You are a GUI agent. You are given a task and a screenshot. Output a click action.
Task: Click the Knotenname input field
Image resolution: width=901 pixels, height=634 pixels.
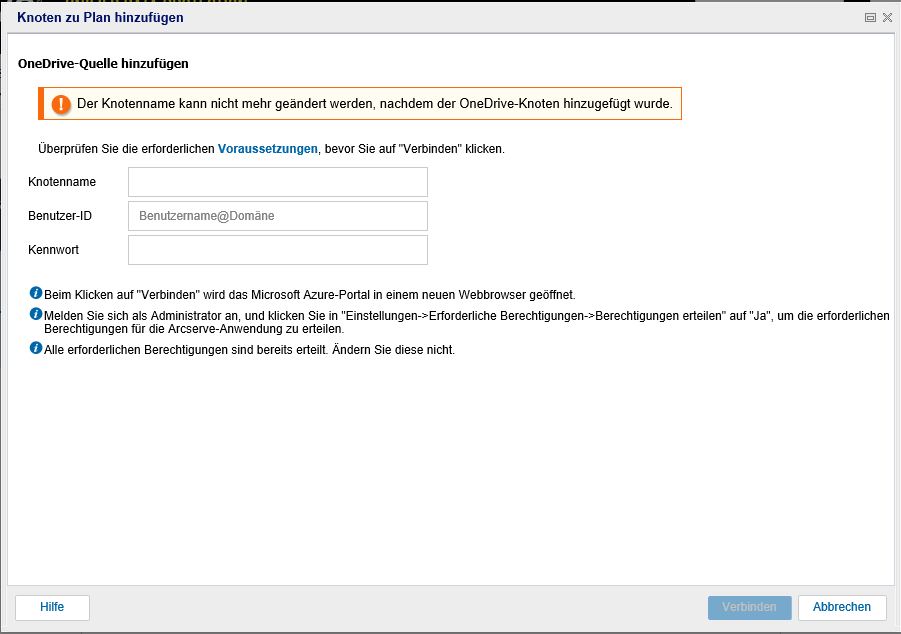[278, 182]
